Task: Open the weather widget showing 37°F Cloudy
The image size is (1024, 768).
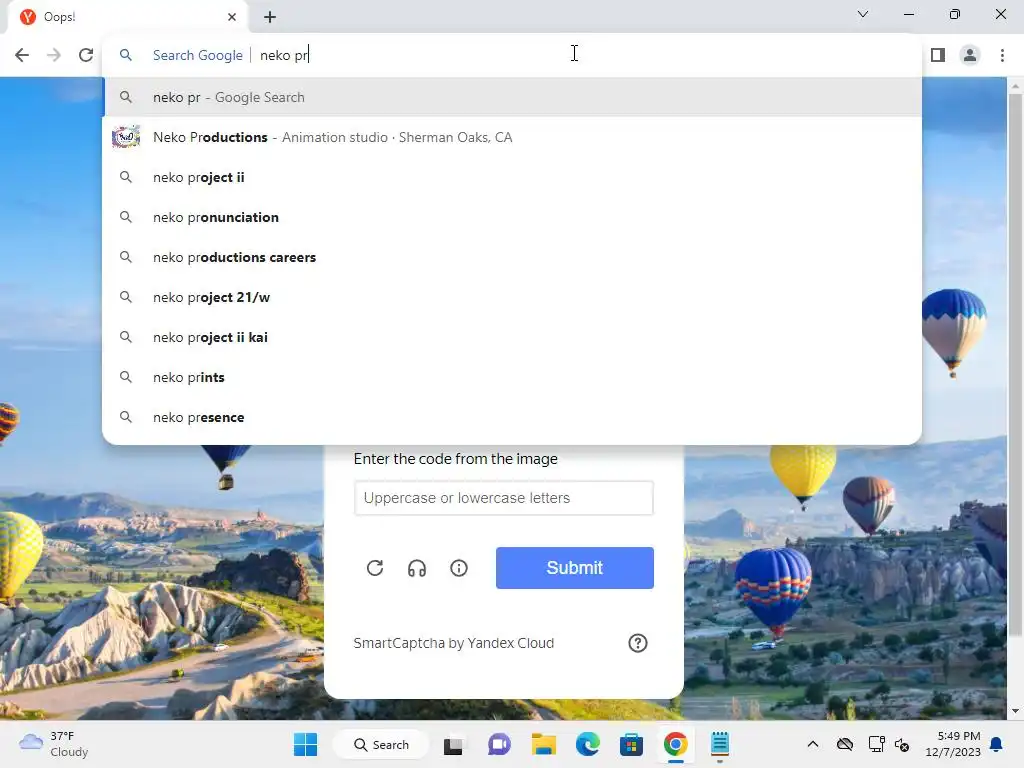Action: pyautogui.click(x=54, y=744)
